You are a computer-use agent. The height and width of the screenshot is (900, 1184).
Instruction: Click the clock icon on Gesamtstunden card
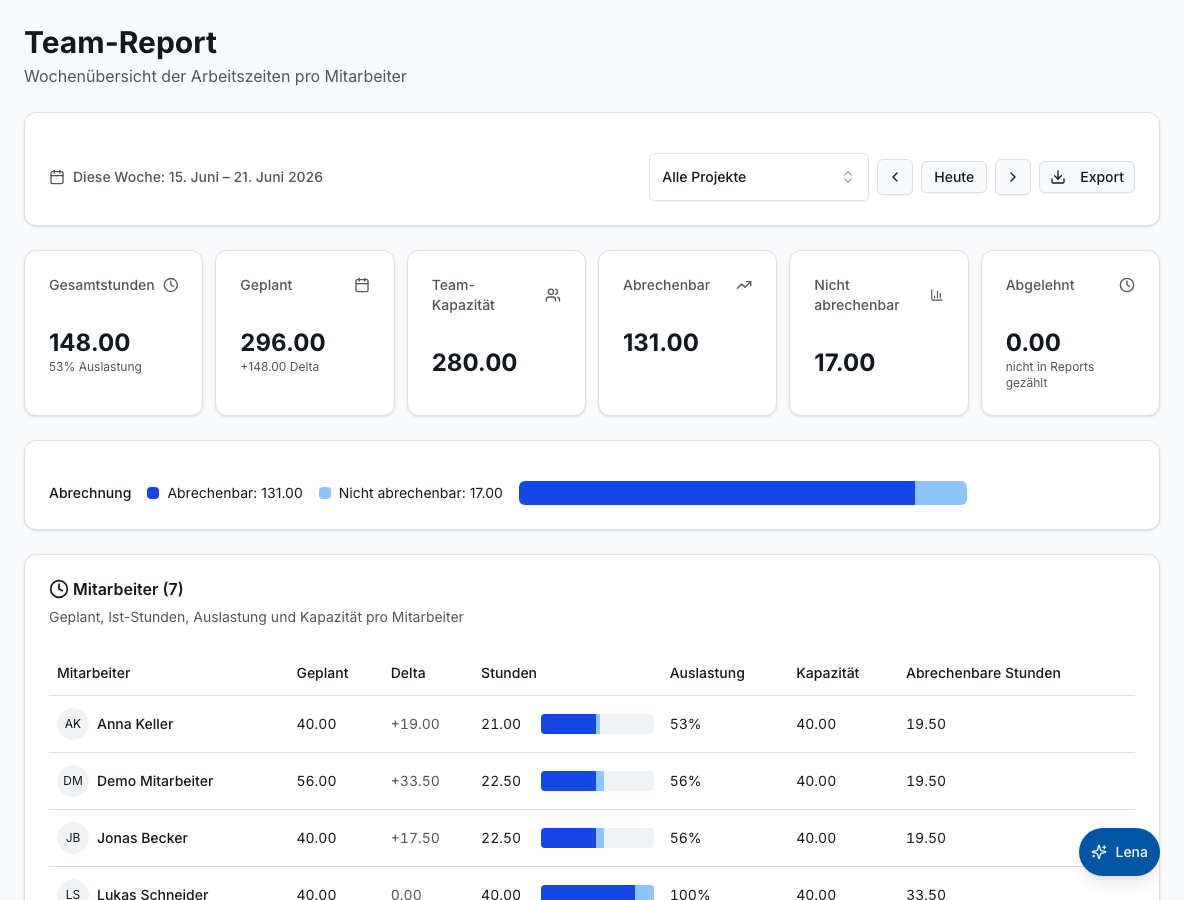[x=171, y=285]
